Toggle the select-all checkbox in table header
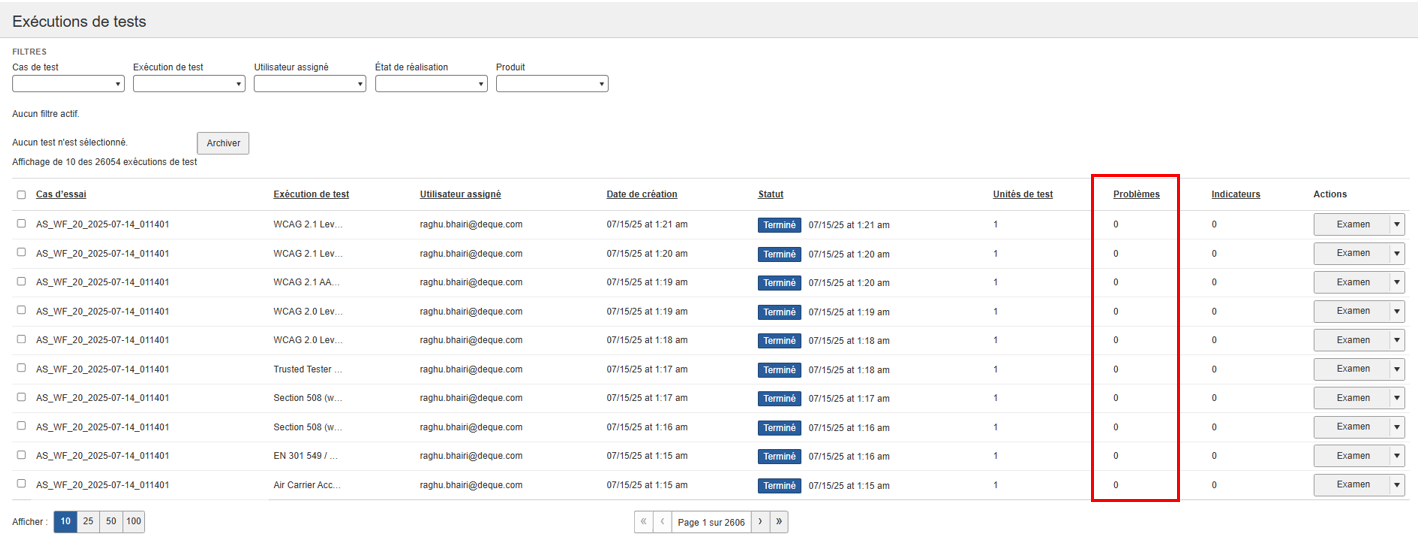Viewport: 1418px width, 542px height. point(21,195)
